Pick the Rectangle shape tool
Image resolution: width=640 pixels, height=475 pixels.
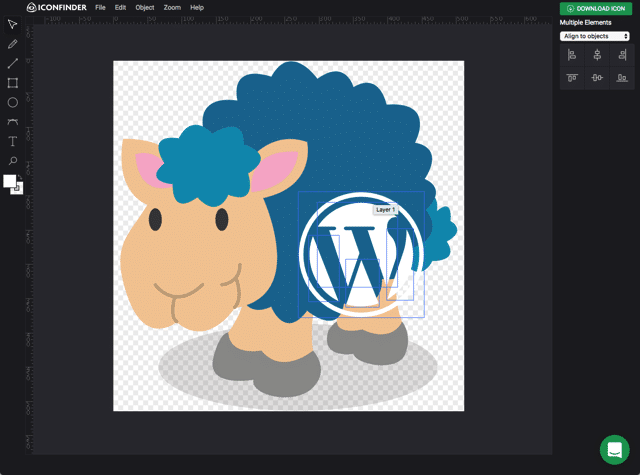pyautogui.click(x=12, y=83)
